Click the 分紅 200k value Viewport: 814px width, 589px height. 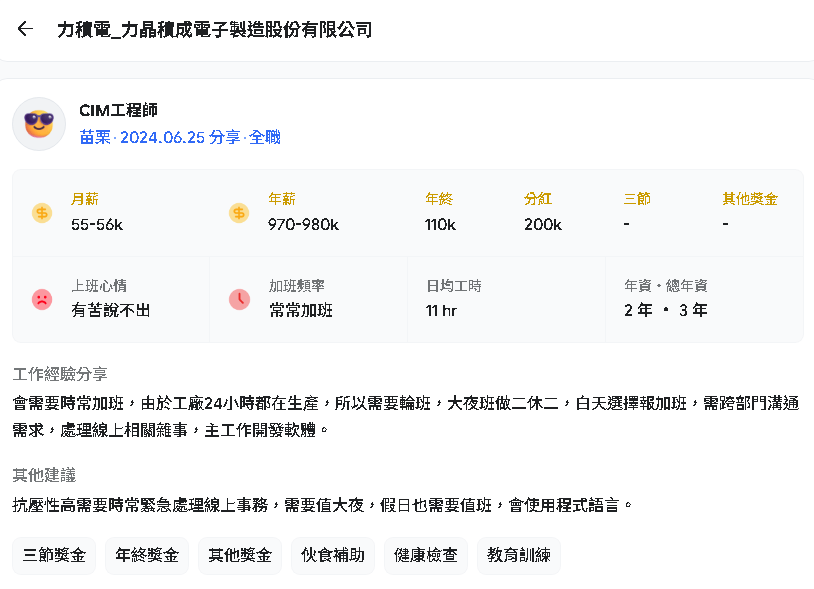click(543, 225)
